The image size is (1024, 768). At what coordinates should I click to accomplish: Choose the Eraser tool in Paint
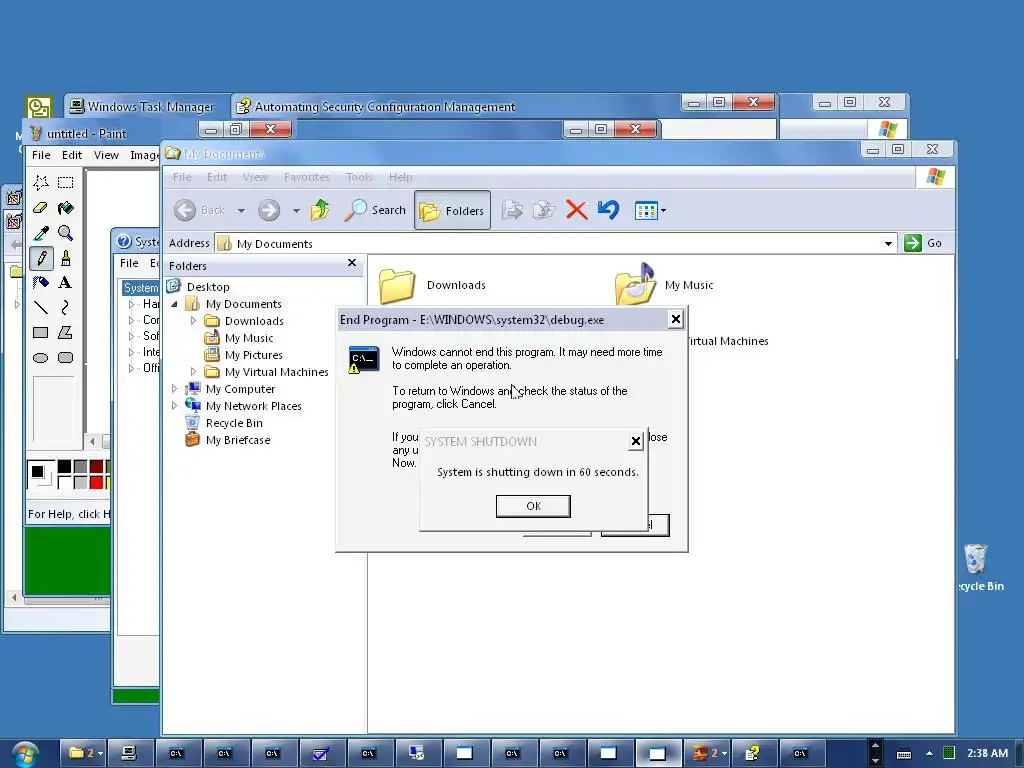(x=40, y=208)
